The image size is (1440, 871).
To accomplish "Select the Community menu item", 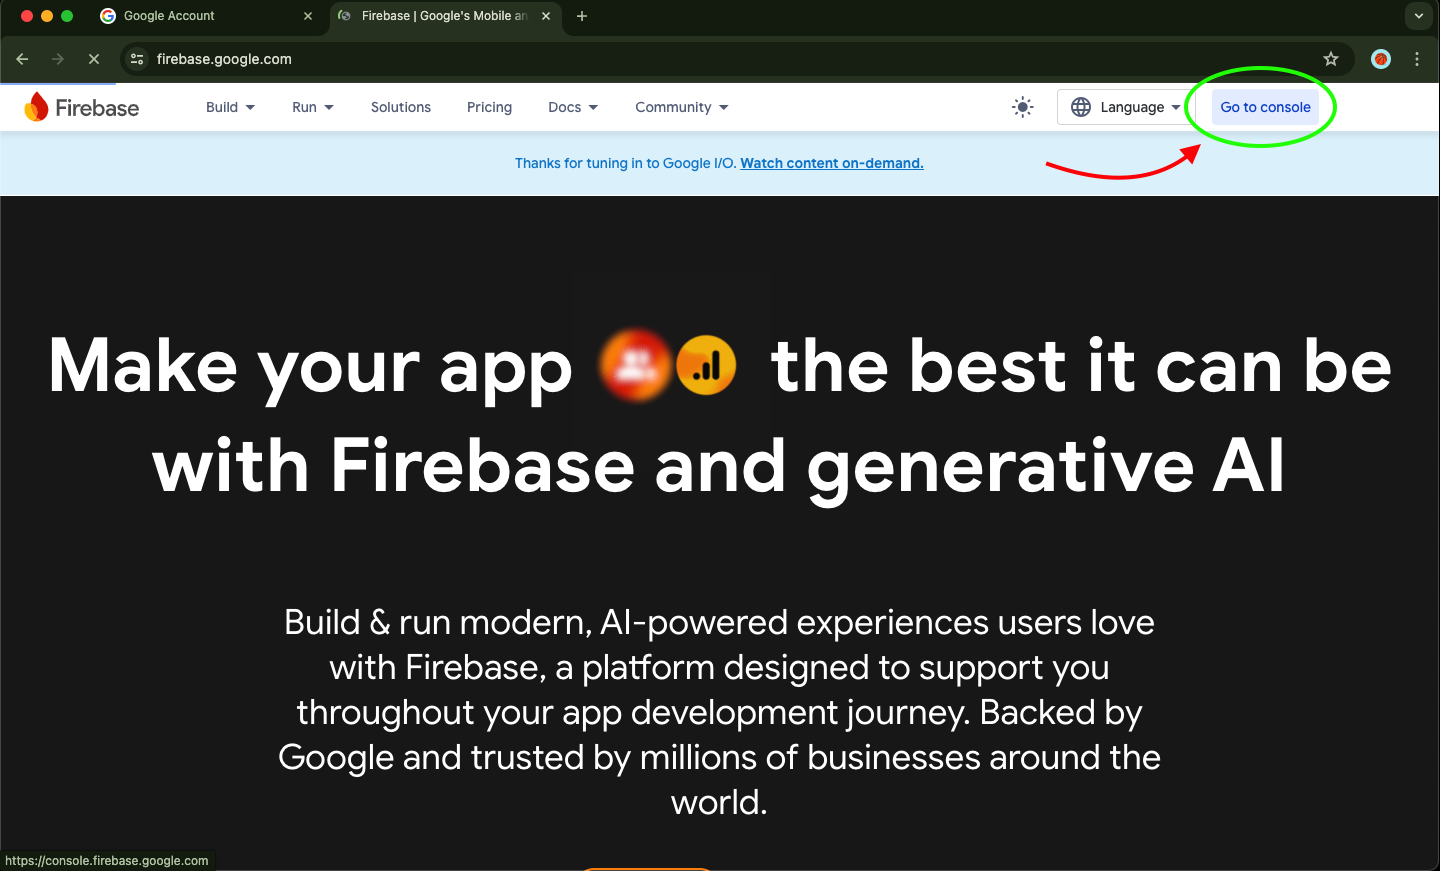I will (681, 107).
